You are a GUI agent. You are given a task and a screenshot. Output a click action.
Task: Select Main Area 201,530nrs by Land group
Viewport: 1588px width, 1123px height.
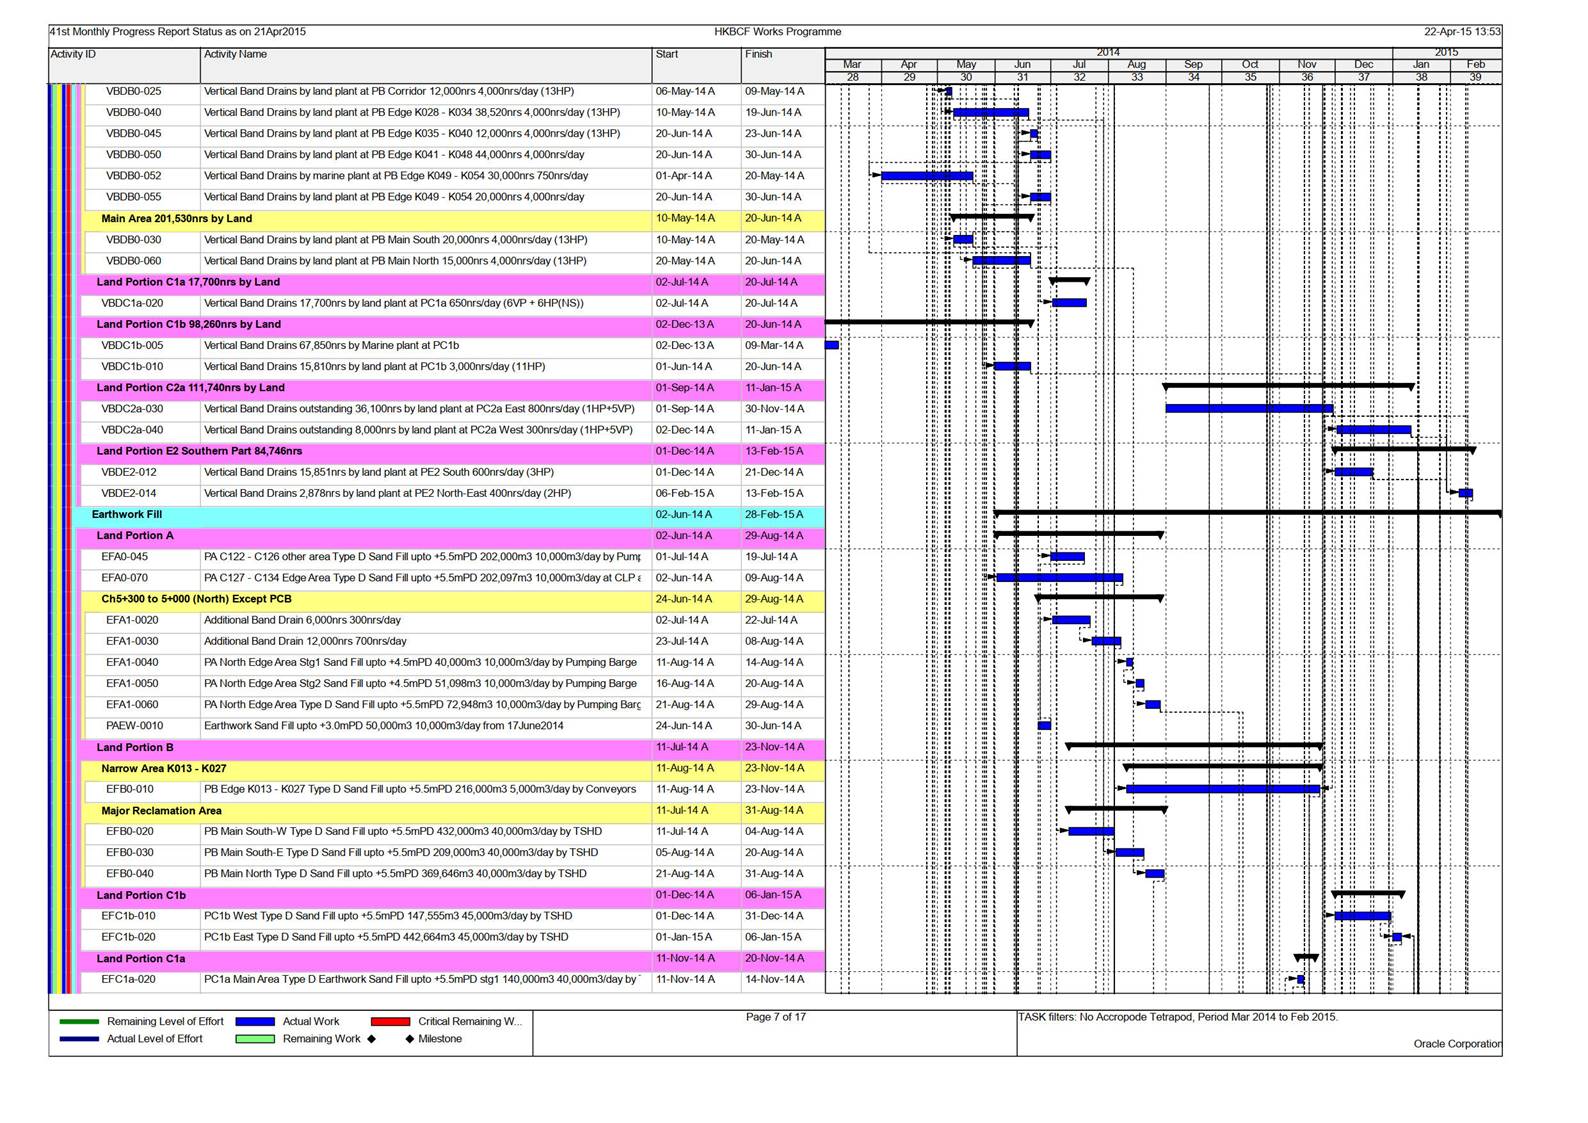(454, 219)
